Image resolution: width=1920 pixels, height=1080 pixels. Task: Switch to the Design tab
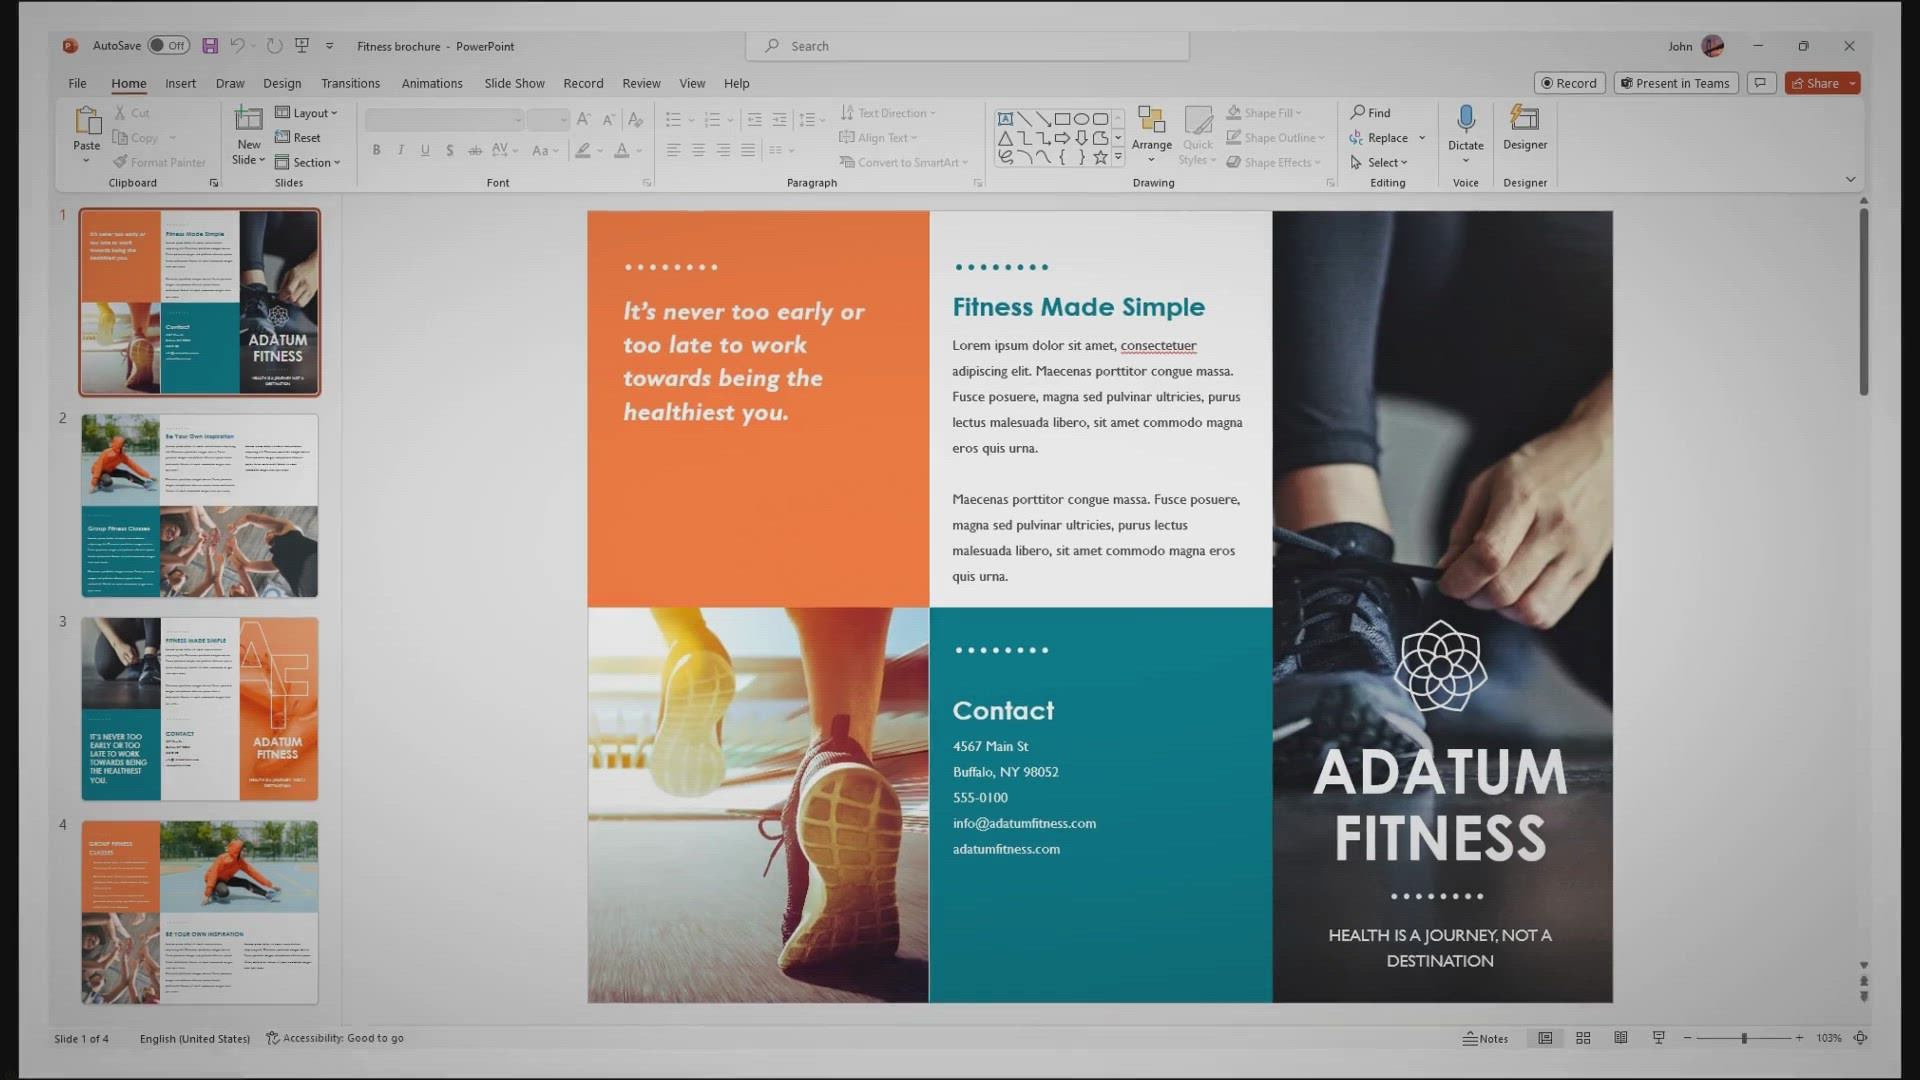[x=282, y=84]
